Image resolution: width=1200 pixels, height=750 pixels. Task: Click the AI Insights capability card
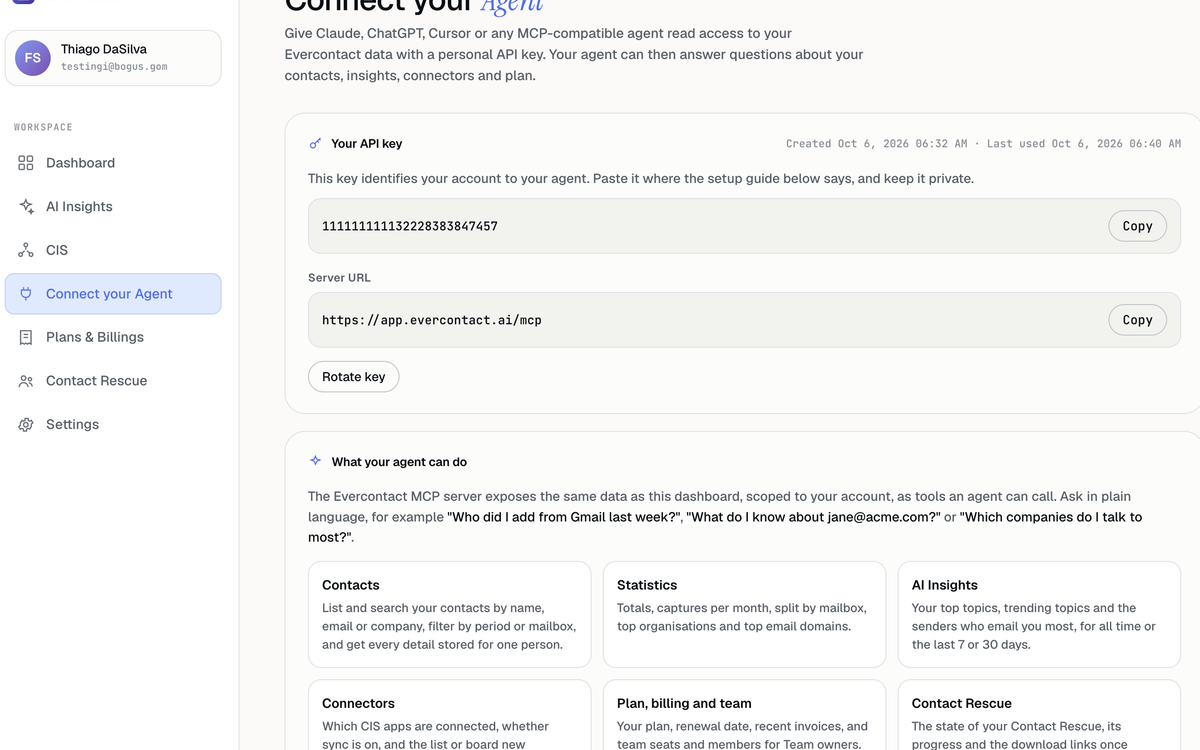pyautogui.click(x=1039, y=614)
